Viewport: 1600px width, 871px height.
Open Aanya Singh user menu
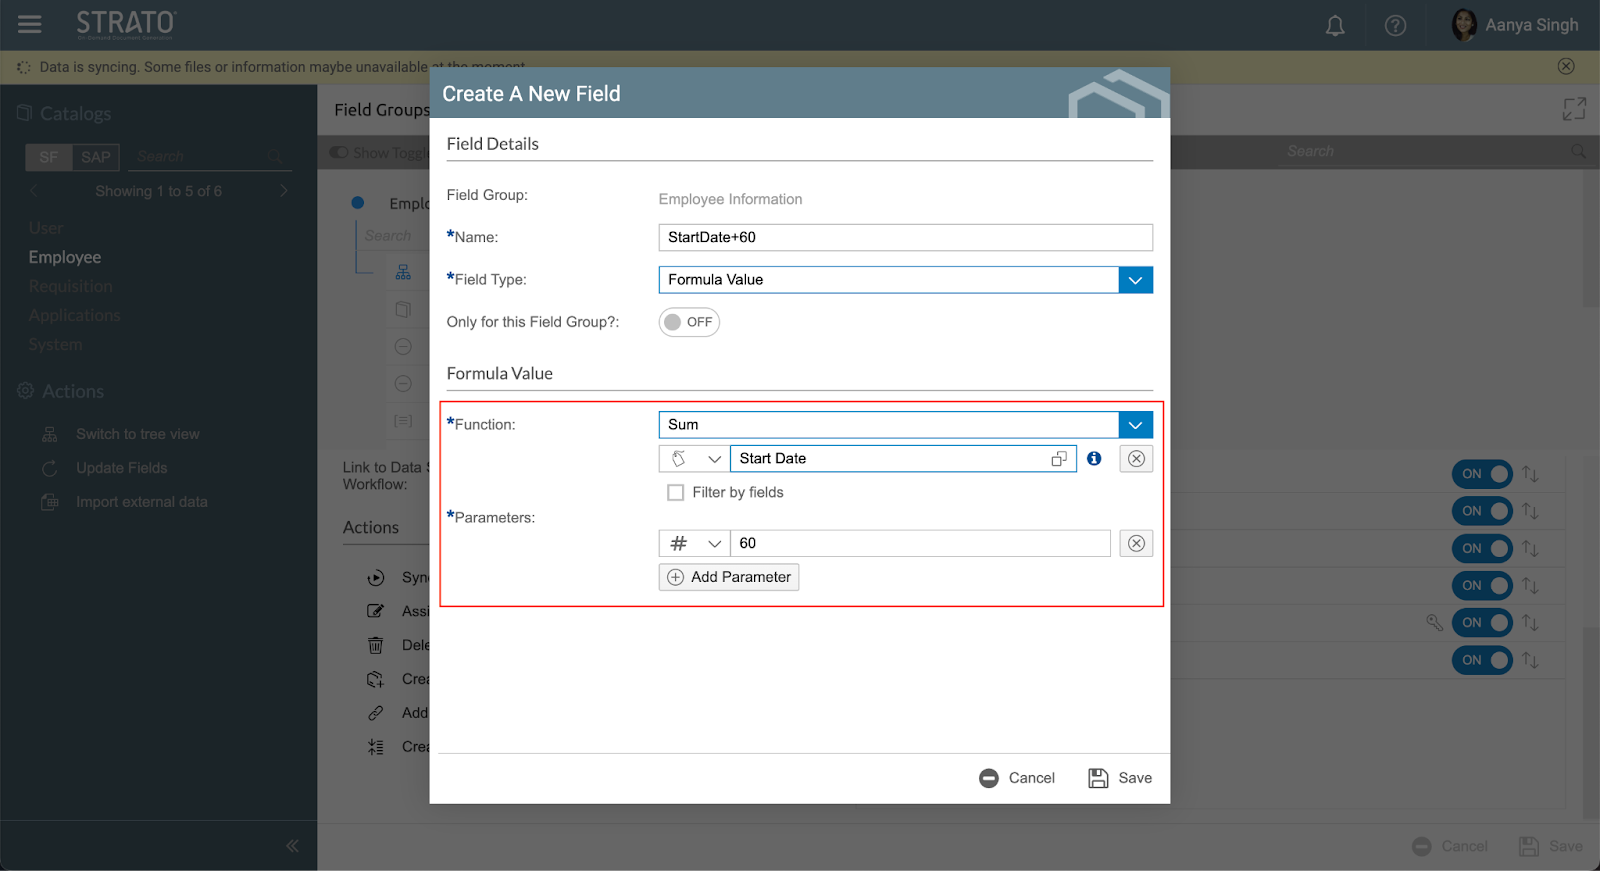(1514, 25)
